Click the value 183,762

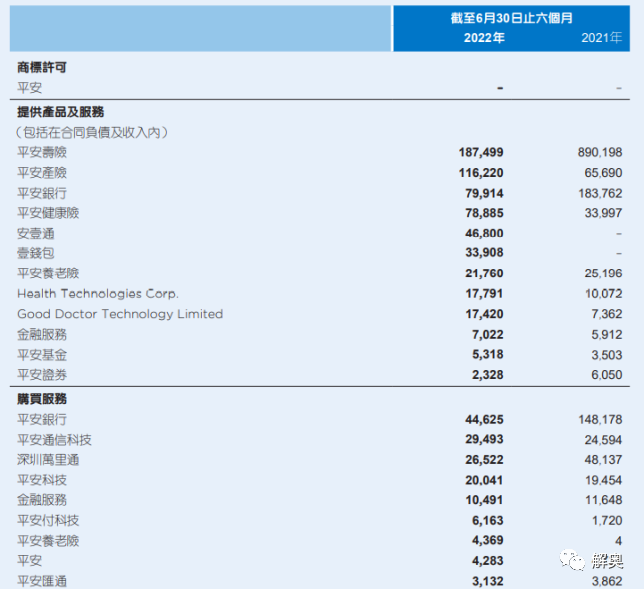[600, 193]
